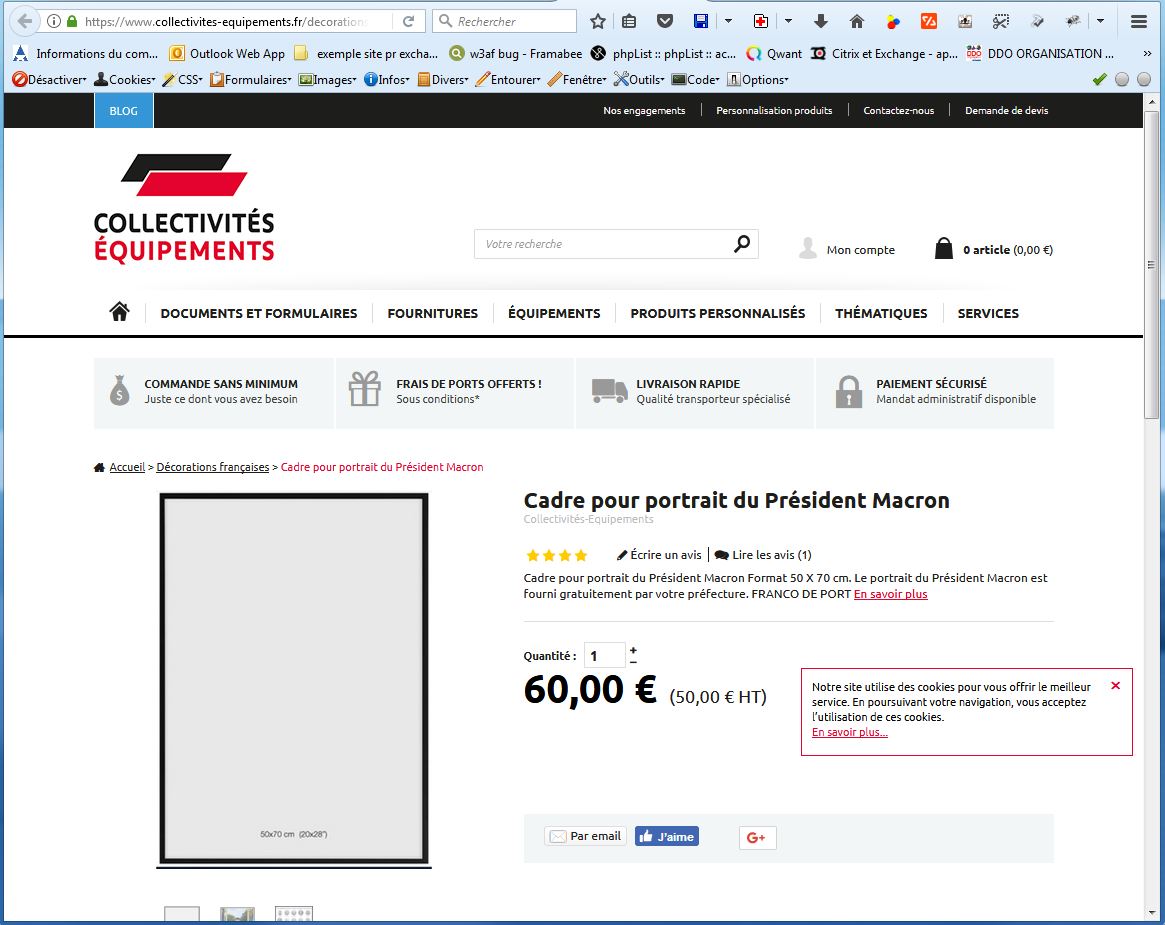Open the Code toolbar menu
The image size is (1165, 925).
coord(695,79)
